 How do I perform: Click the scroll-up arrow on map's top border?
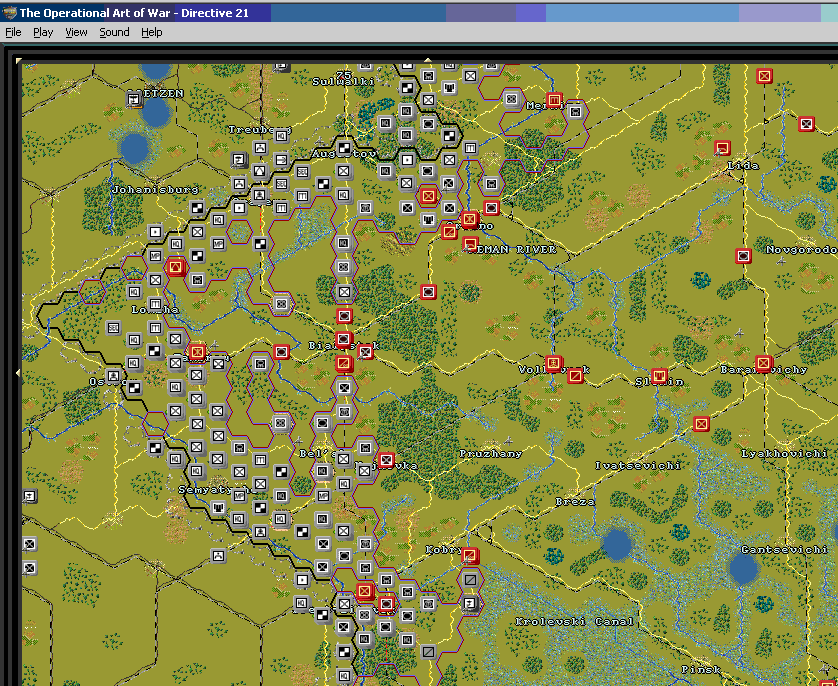[428, 60]
